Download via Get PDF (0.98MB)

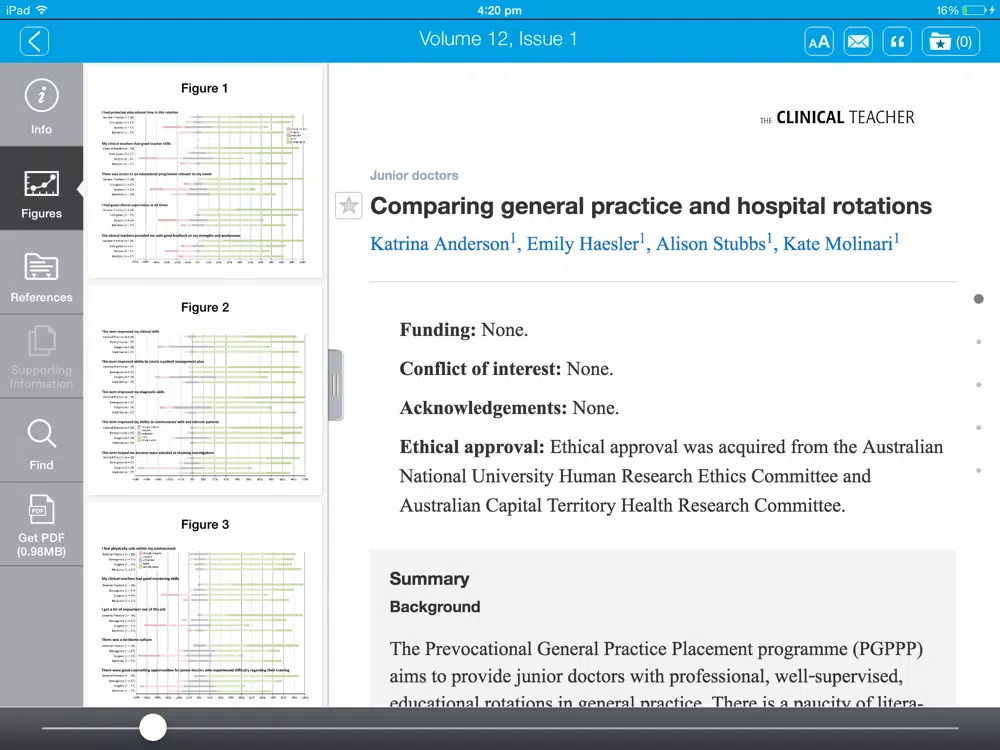[x=41, y=524]
